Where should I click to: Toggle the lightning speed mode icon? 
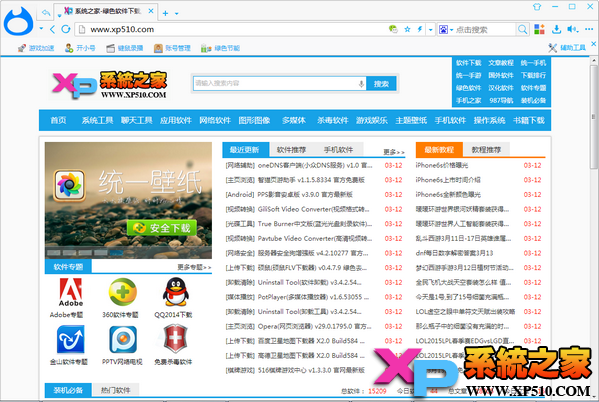pyautogui.click(x=419, y=29)
